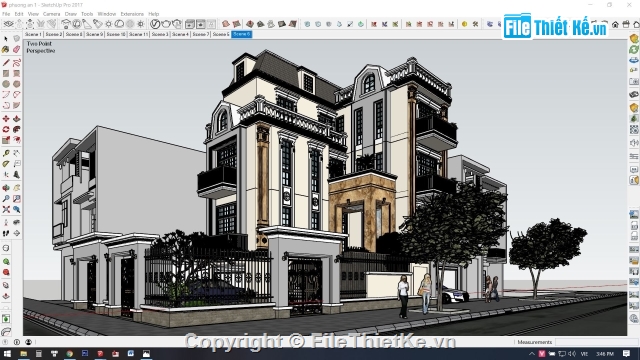Select the Push/Pull tool
640x360 pixels.
click(x=16, y=118)
